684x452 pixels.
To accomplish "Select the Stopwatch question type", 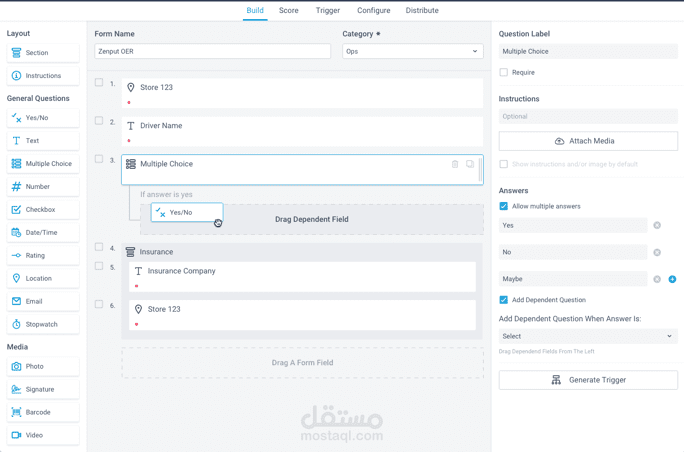I will [x=43, y=325].
